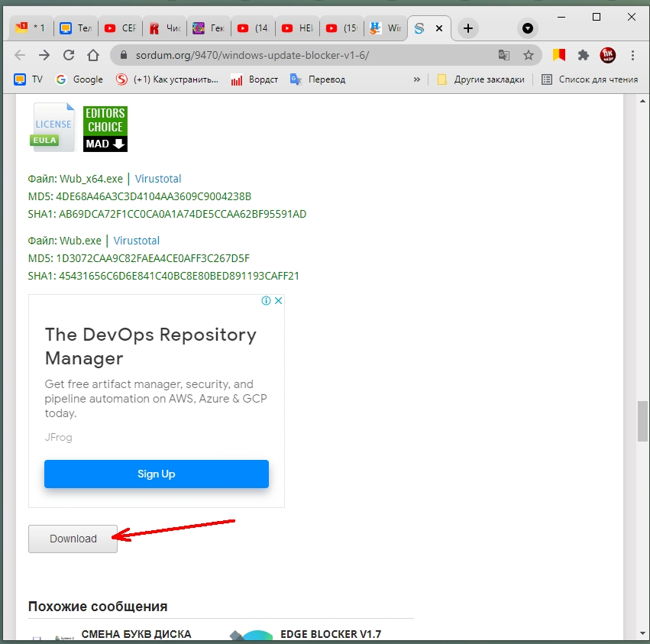The image size is (650, 644).
Task: Open Virustotal link for Wub_x64.exe
Action: point(158,179)
